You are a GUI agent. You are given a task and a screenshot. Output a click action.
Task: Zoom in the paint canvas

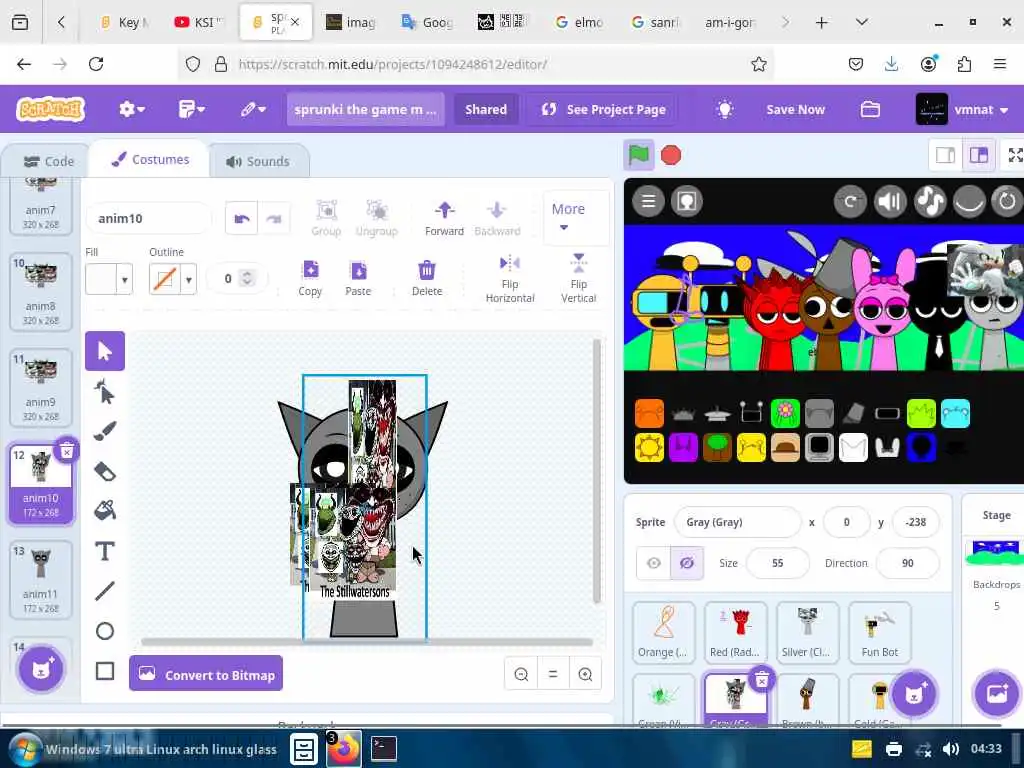(x=585, y=674)
